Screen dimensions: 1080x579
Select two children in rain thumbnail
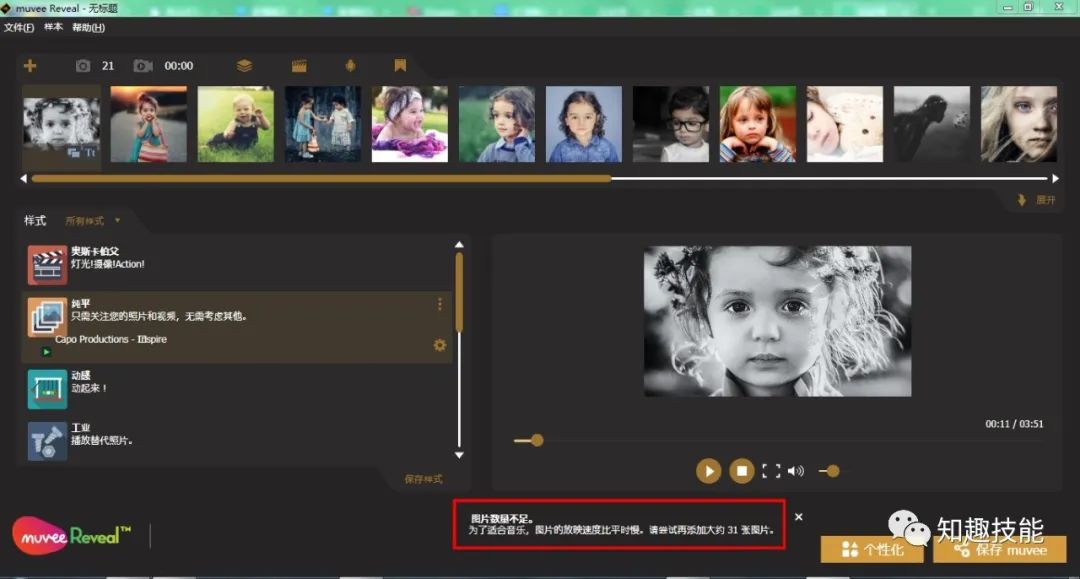point(322,124)
